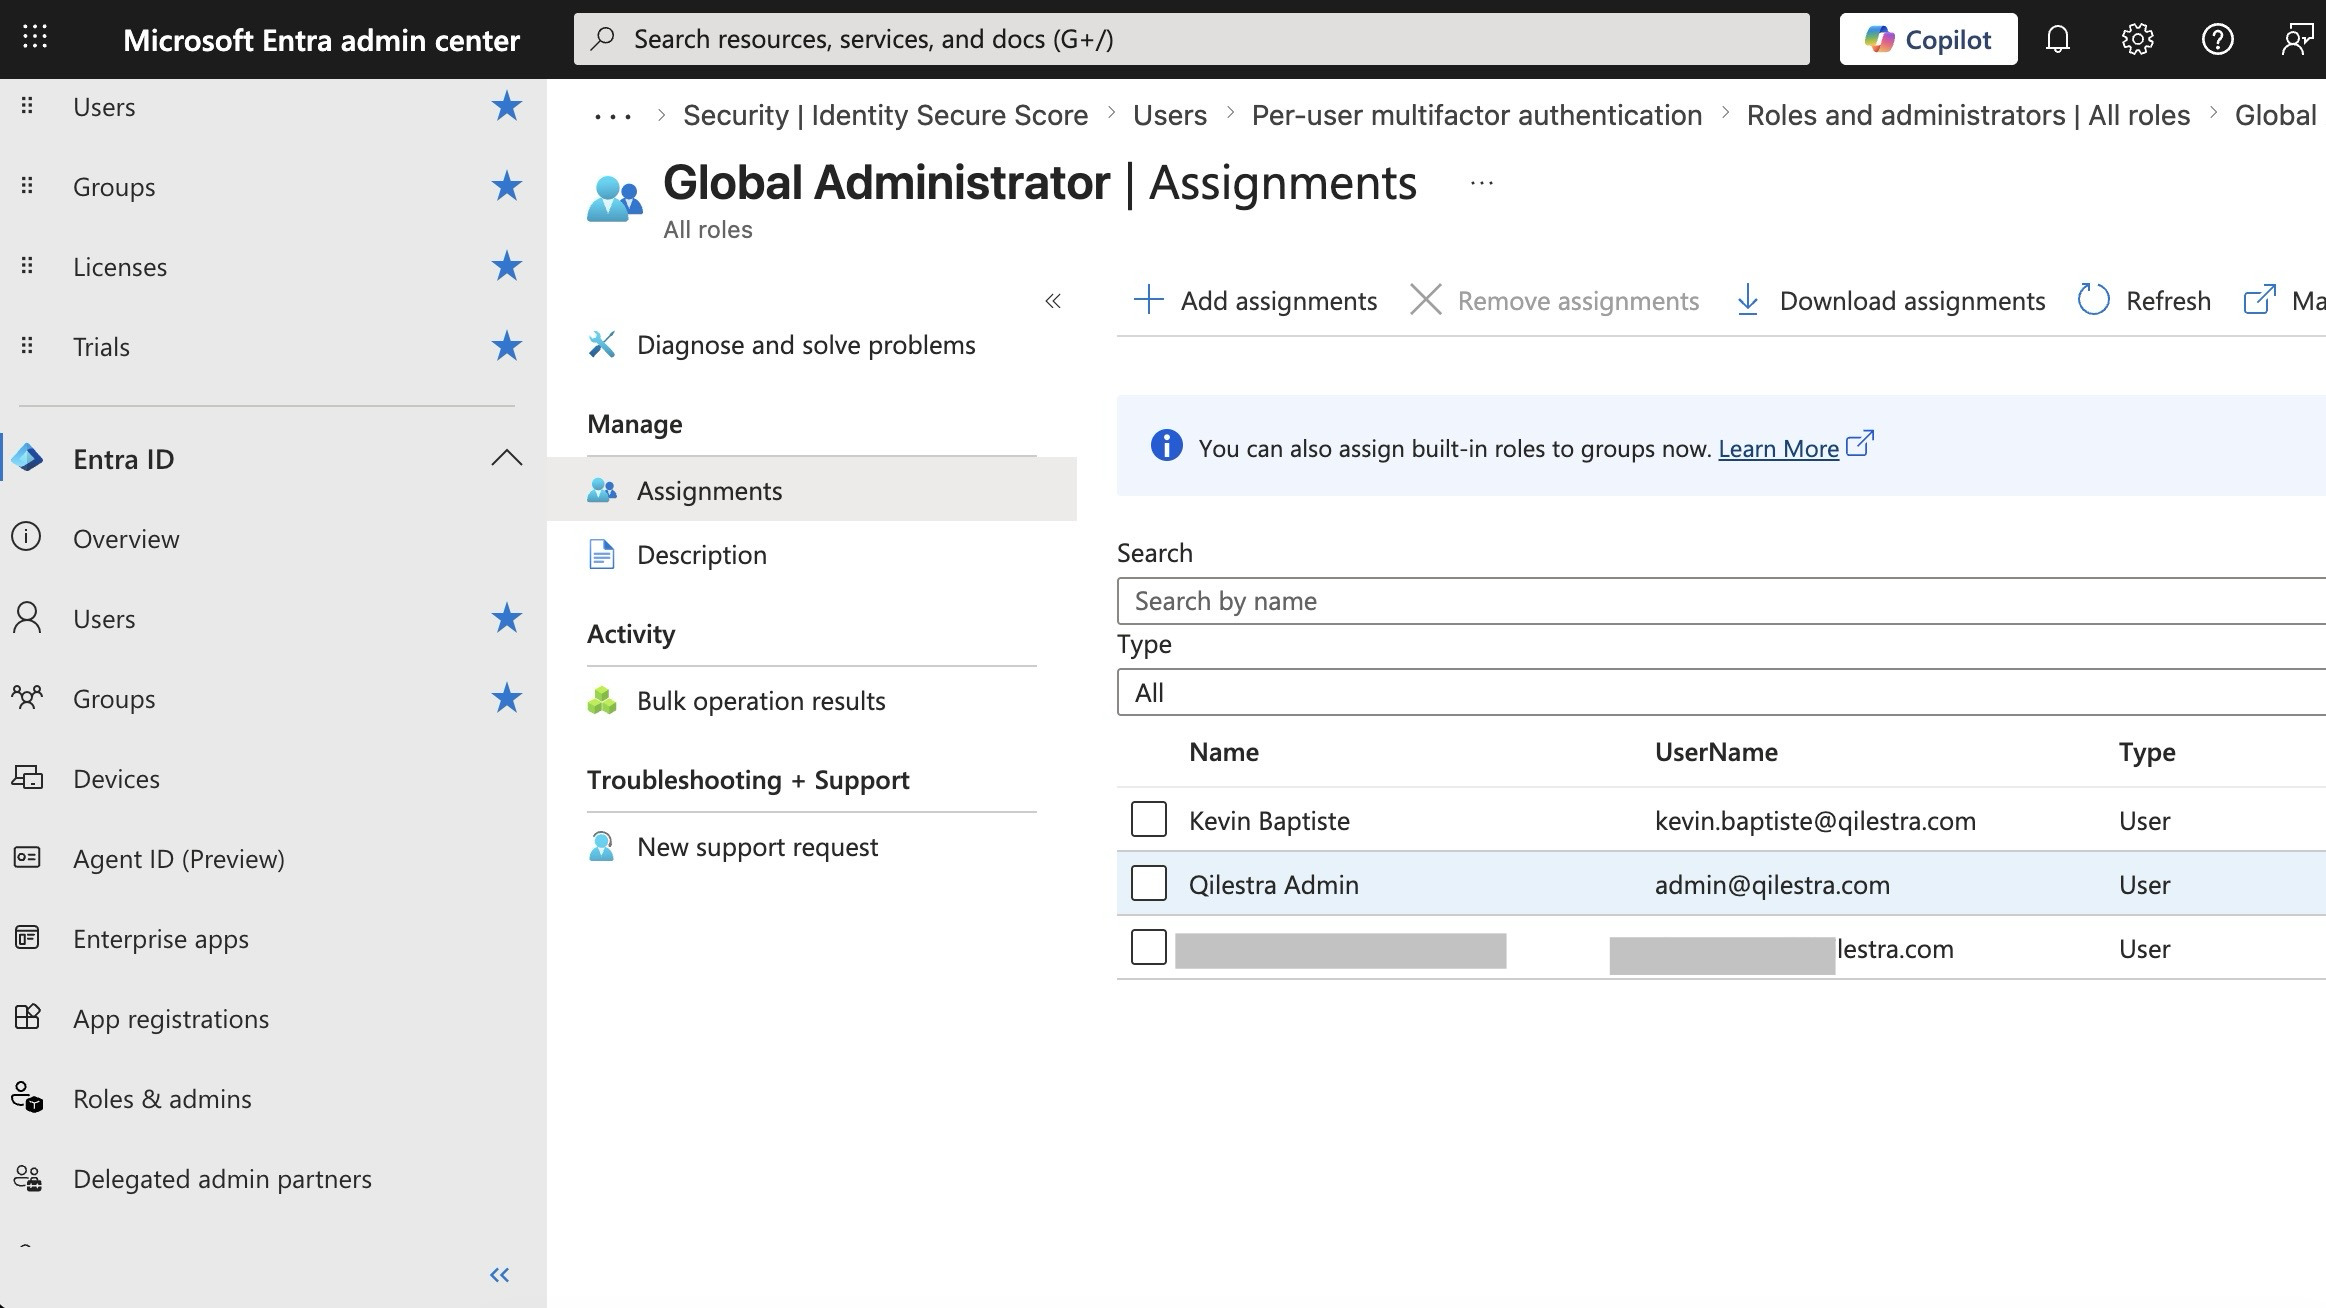Click the App registrations icon
This screenshot has height=1308, width=2326.
click(27, 1017)
